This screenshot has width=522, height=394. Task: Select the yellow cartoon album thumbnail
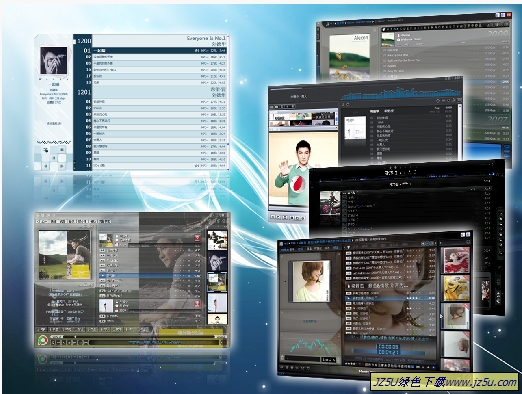(455, 288)
